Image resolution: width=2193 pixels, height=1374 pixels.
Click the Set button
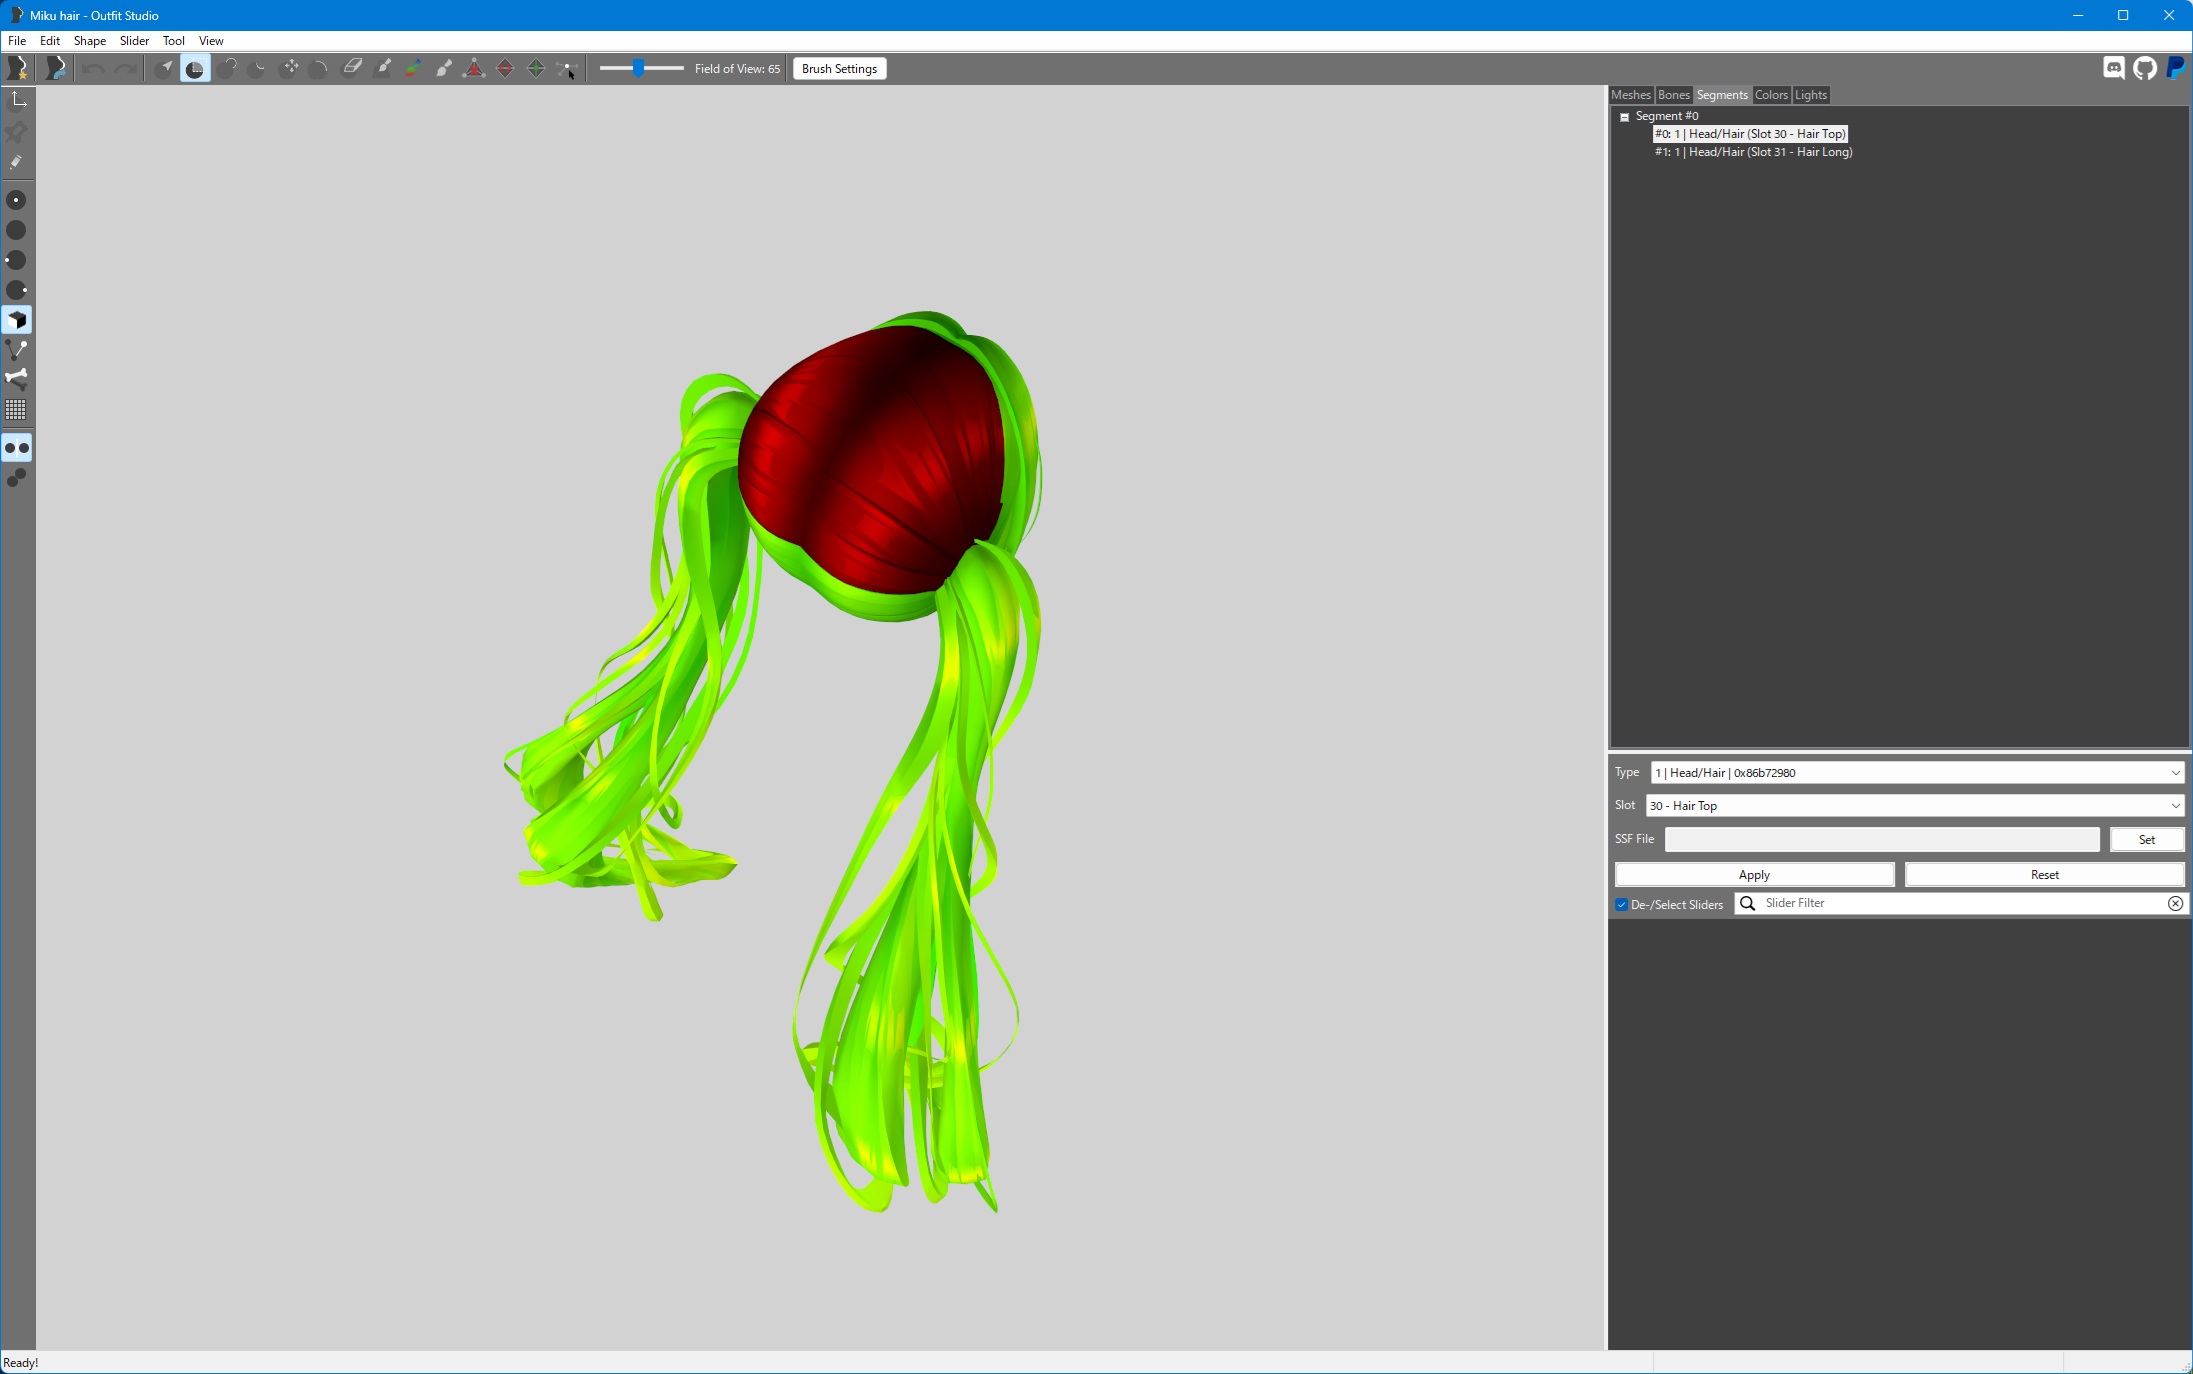point(2147,840)
